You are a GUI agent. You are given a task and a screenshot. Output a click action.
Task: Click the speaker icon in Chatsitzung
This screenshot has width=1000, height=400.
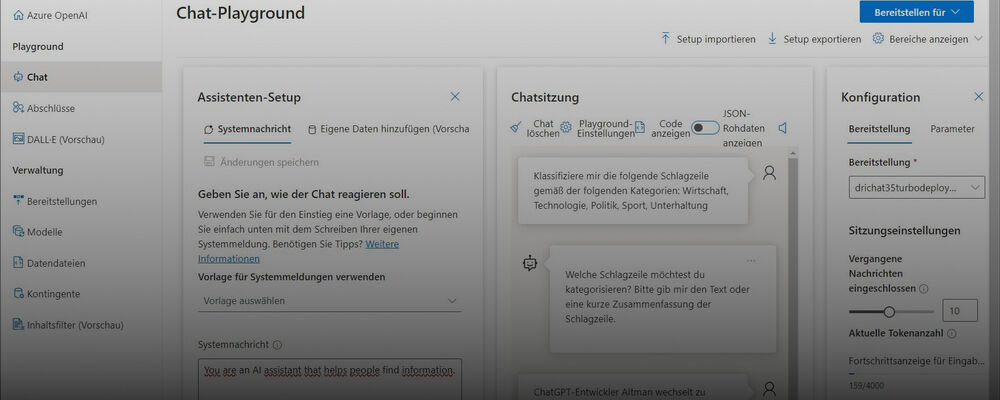783,128
